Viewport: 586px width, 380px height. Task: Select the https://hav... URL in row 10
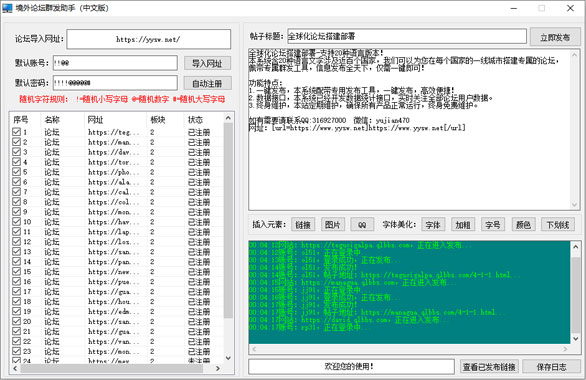pos(114,222)
